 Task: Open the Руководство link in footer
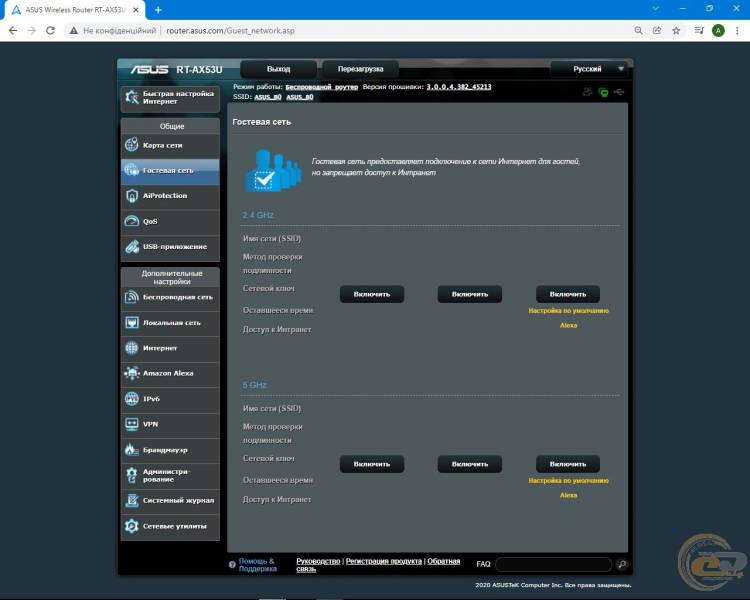[318, 561]
